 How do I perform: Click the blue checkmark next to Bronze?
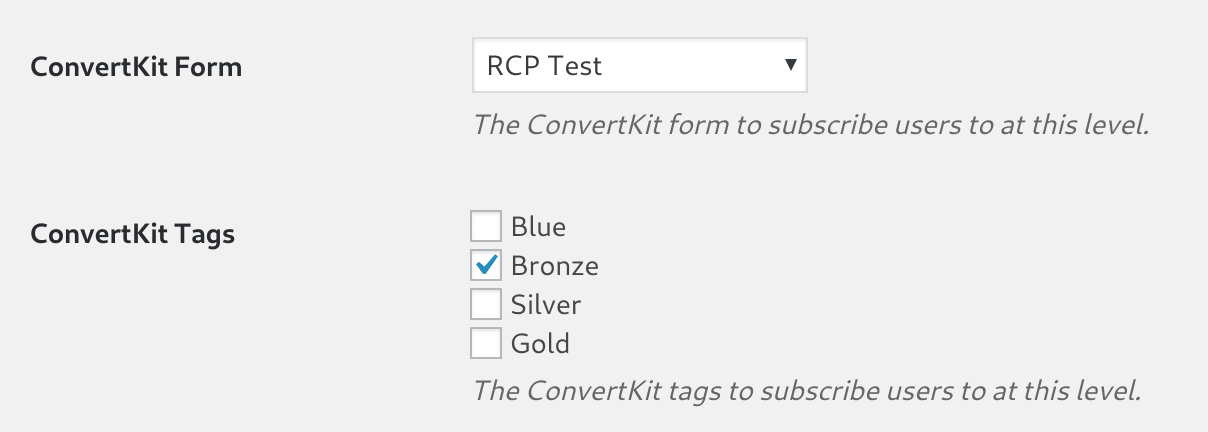486,264
